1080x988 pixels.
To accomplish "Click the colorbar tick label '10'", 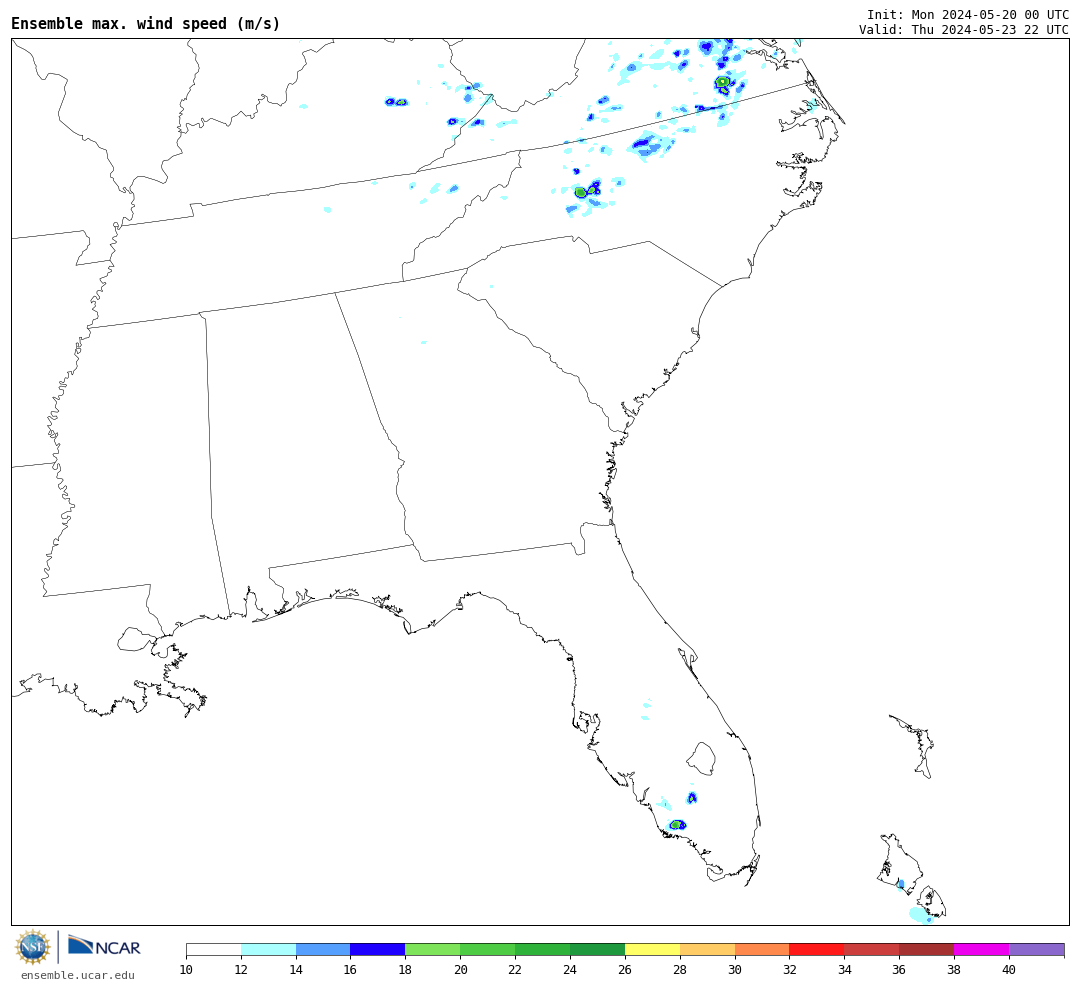I will pos(186,970).
